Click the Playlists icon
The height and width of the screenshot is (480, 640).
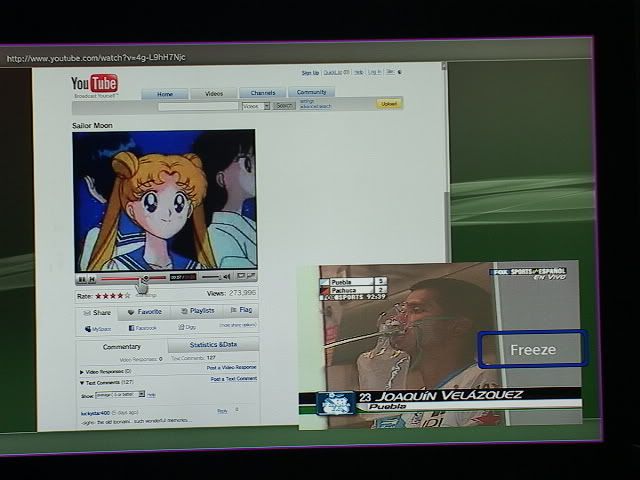184,311
